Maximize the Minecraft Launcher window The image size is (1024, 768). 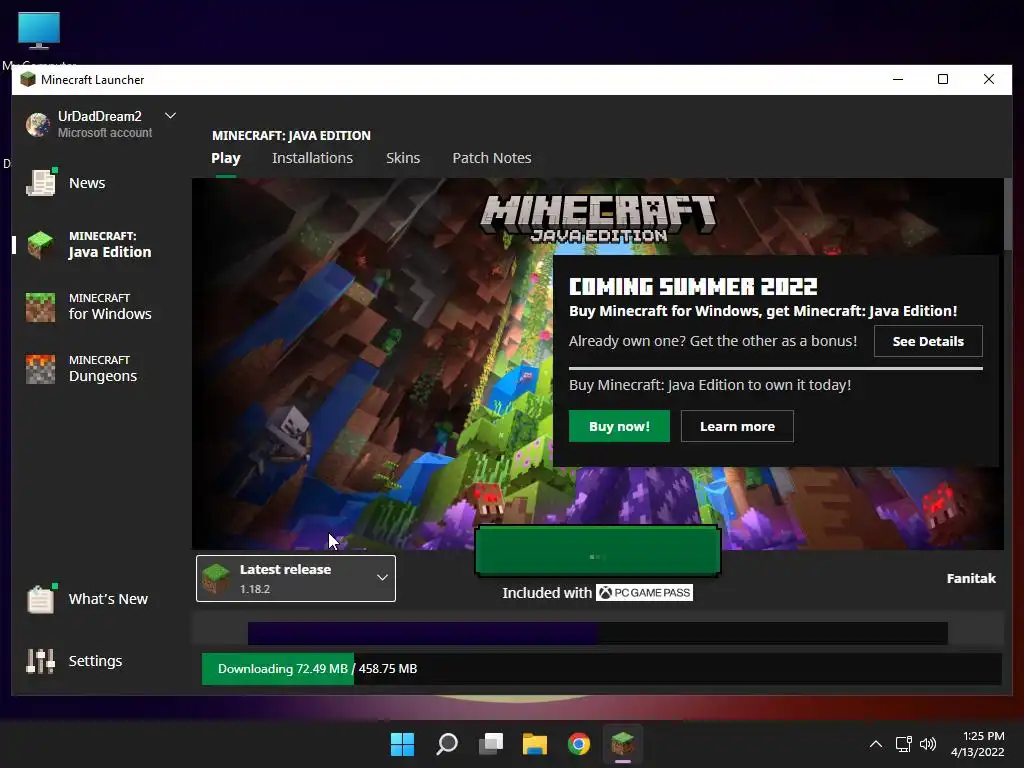tap(943, 80)
